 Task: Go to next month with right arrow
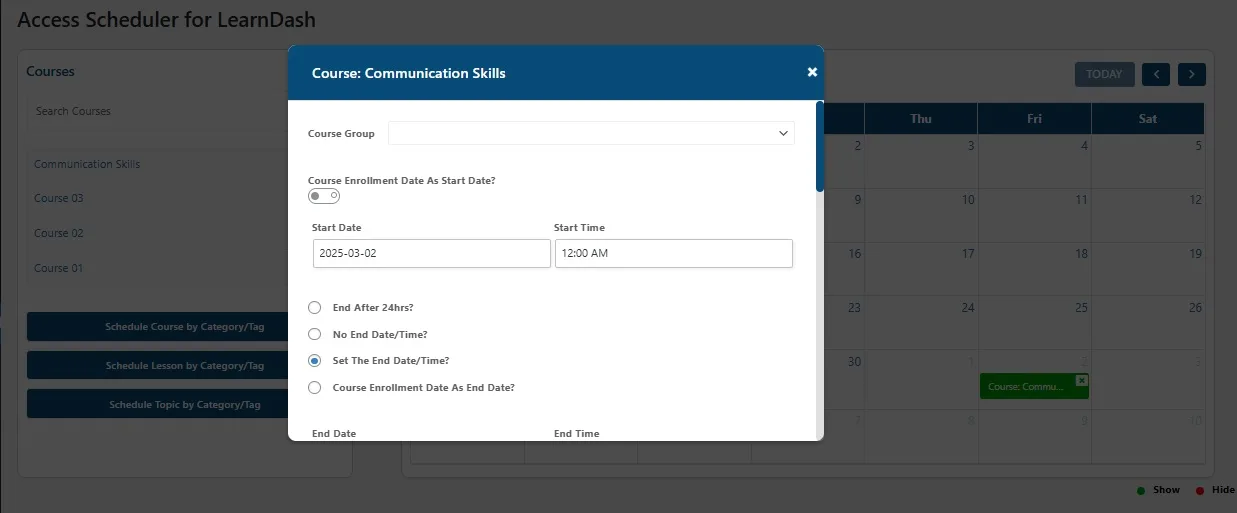(1191, 74)
